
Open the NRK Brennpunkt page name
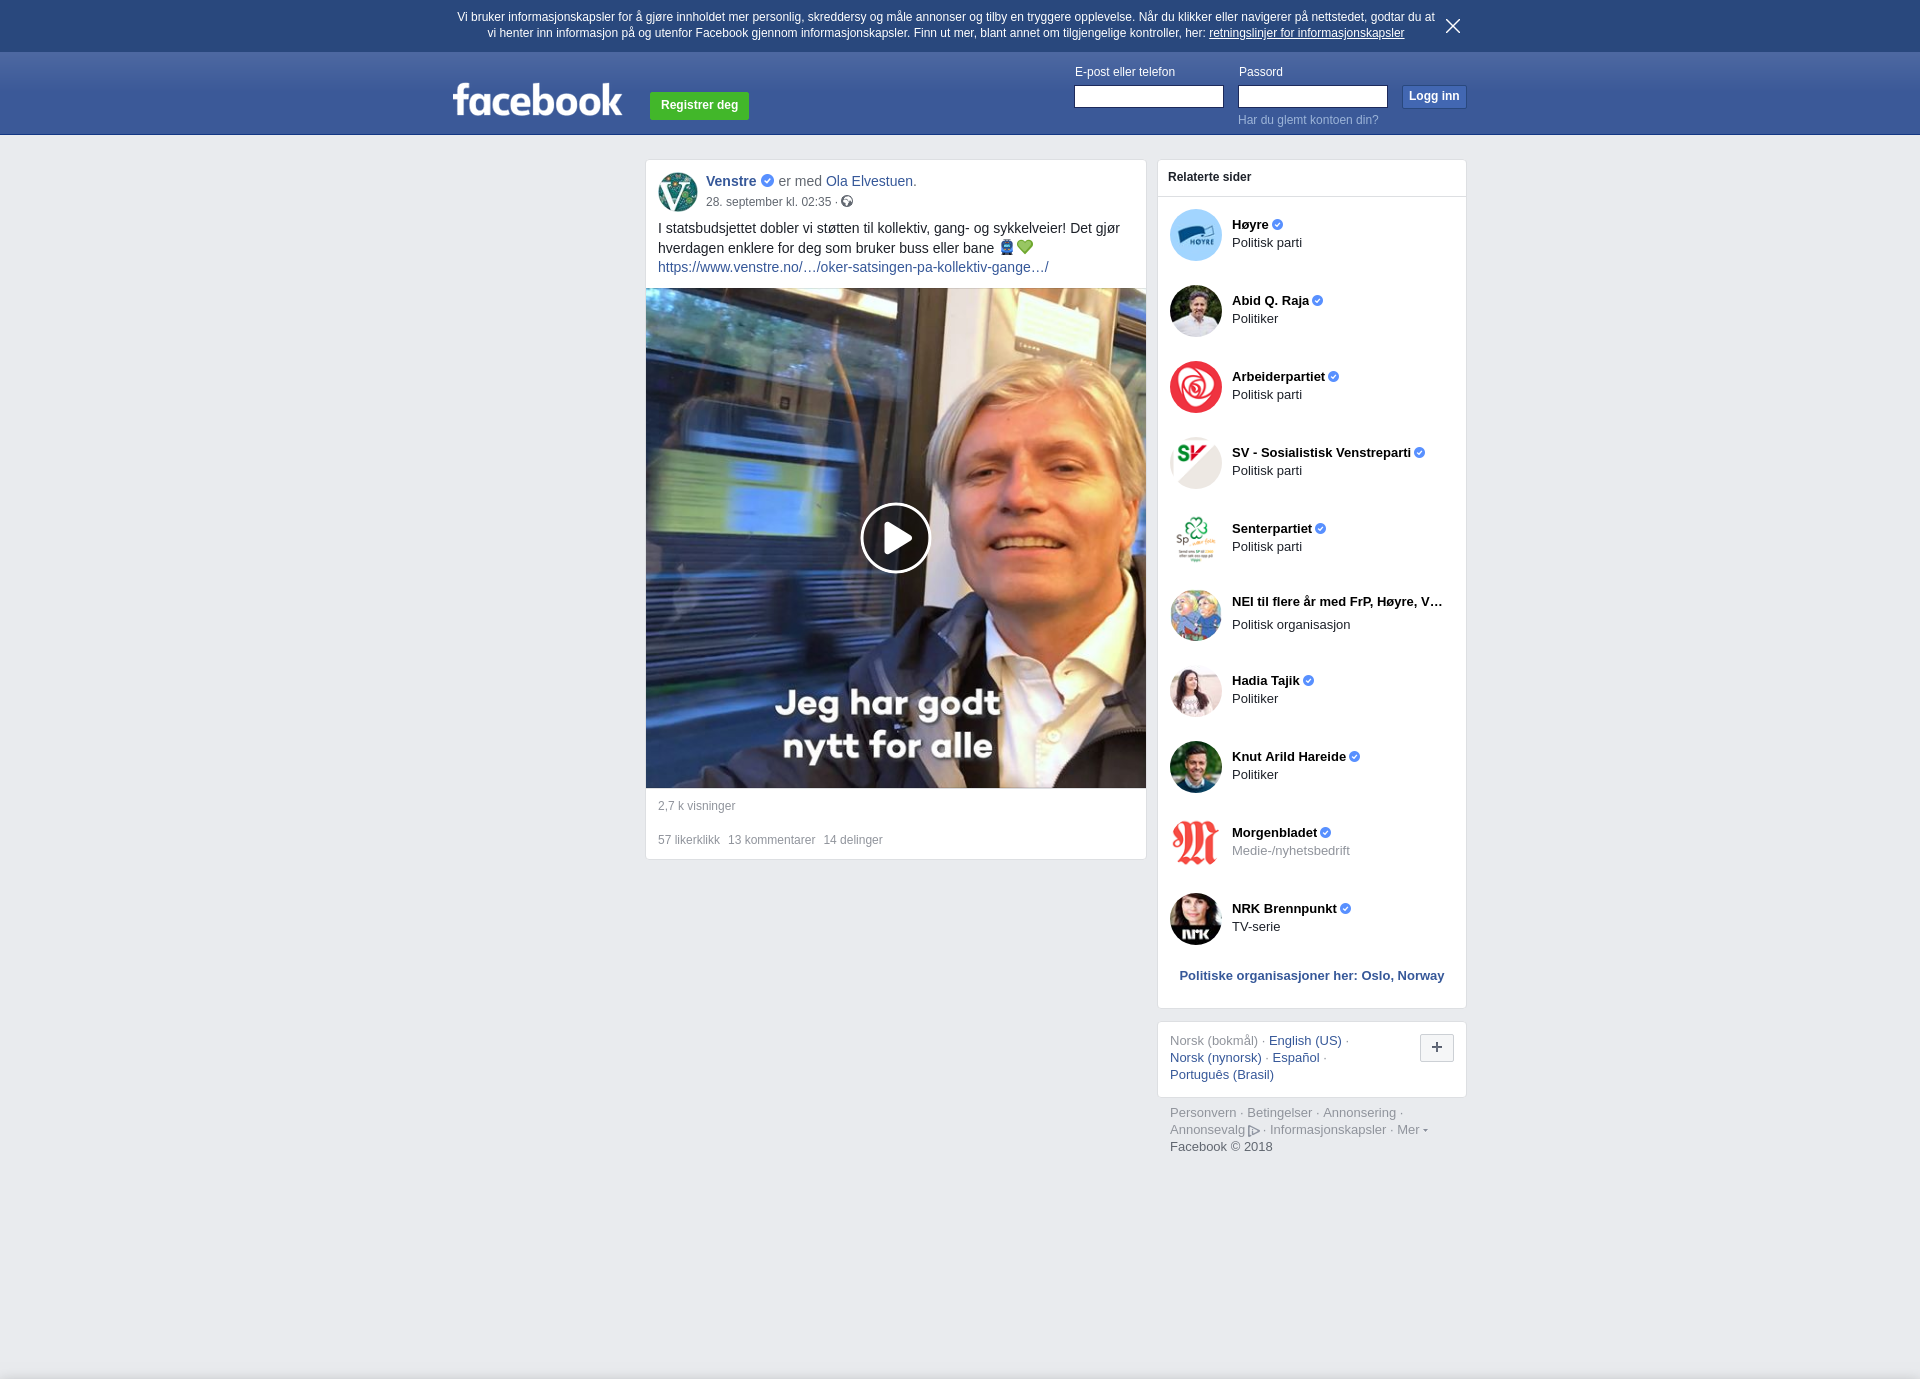(x=1284, y=909)
